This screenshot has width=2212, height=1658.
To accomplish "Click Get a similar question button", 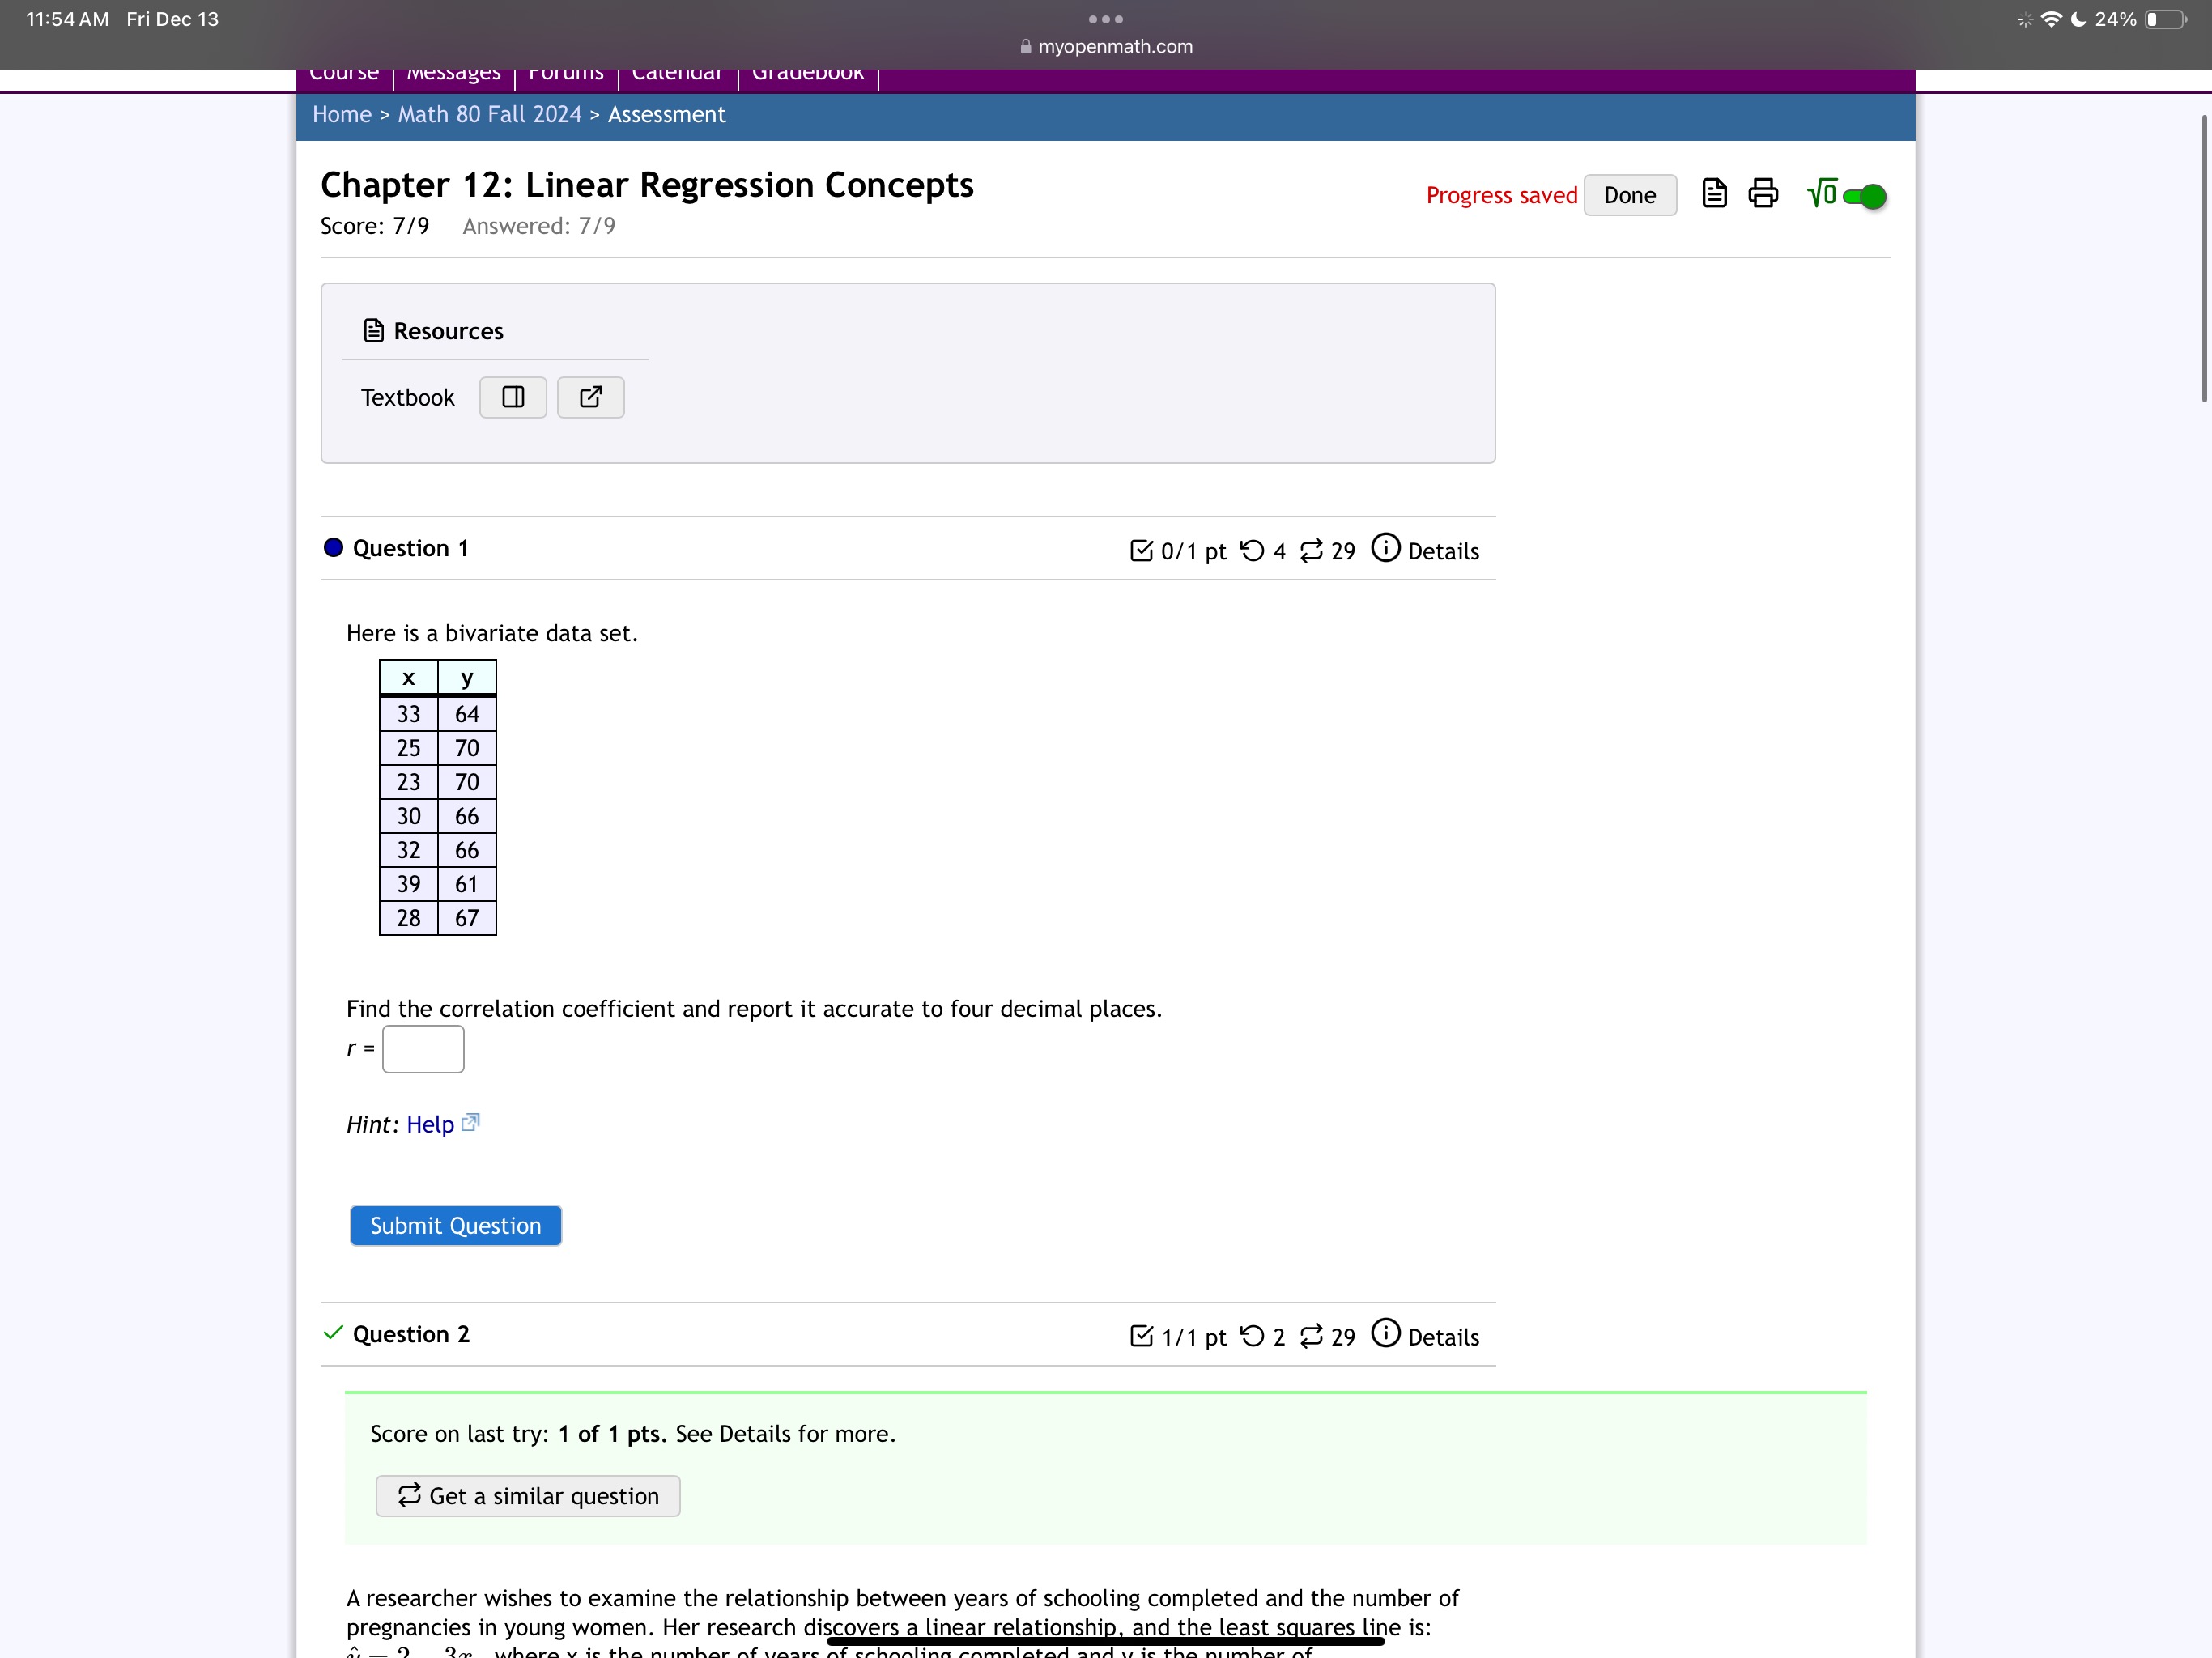I will (528, 1496).
